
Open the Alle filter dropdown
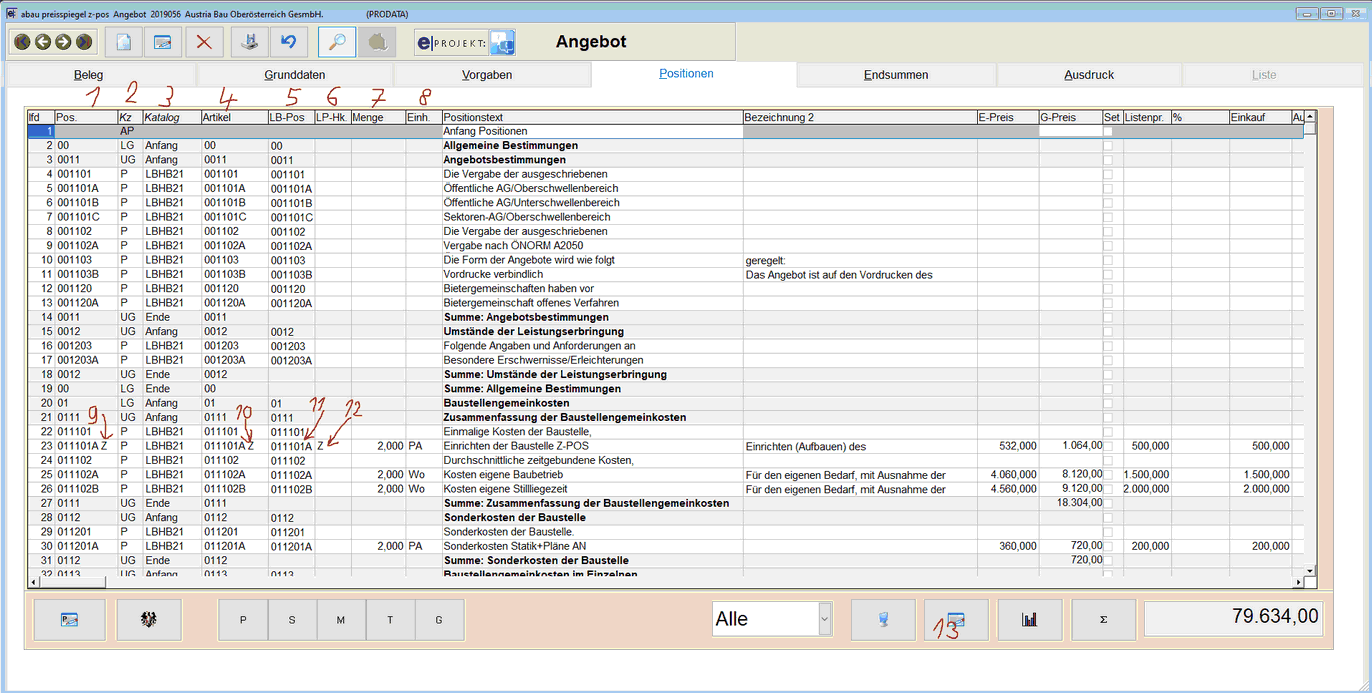825,620
